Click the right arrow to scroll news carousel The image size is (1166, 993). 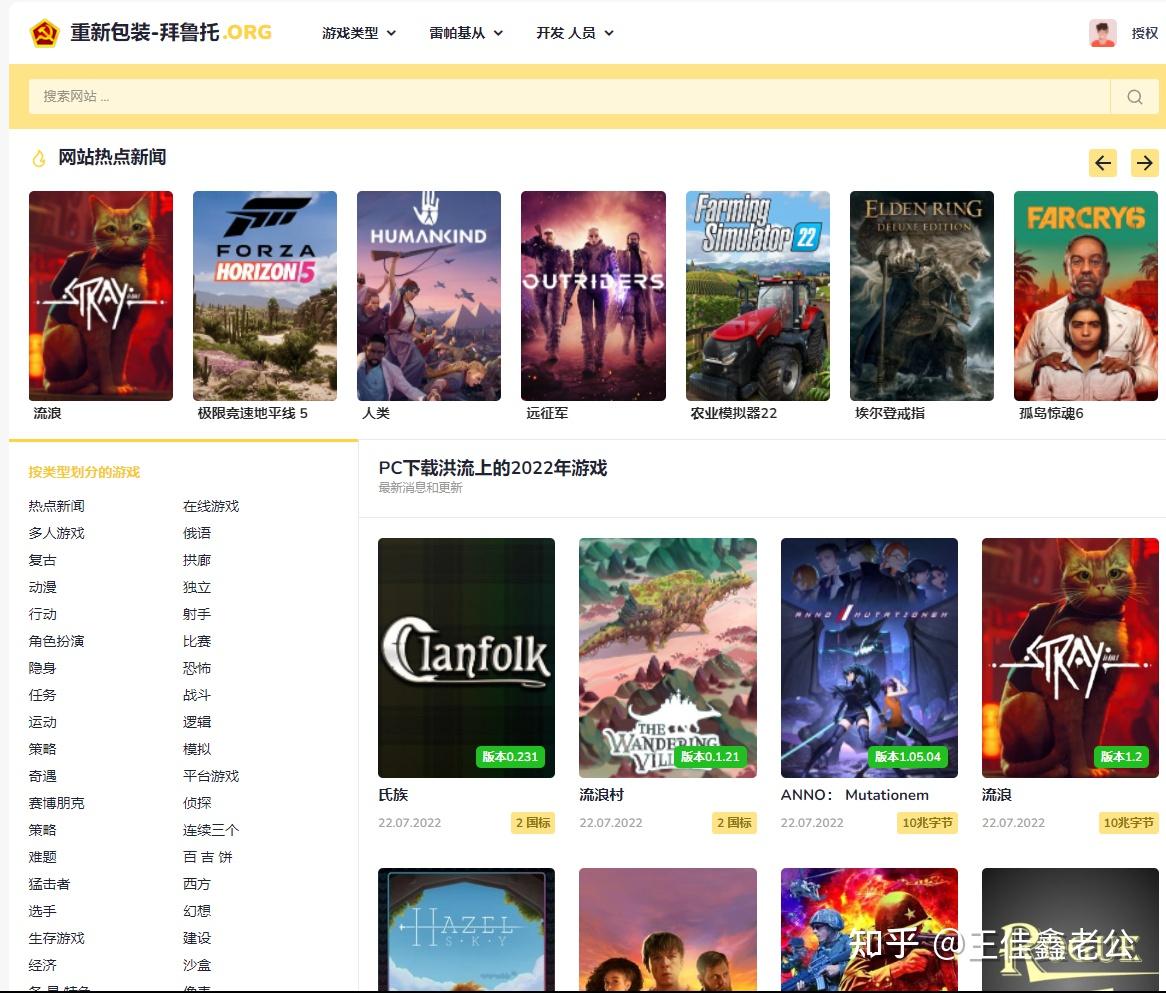pyautogui.click(x=1144, y=162)
